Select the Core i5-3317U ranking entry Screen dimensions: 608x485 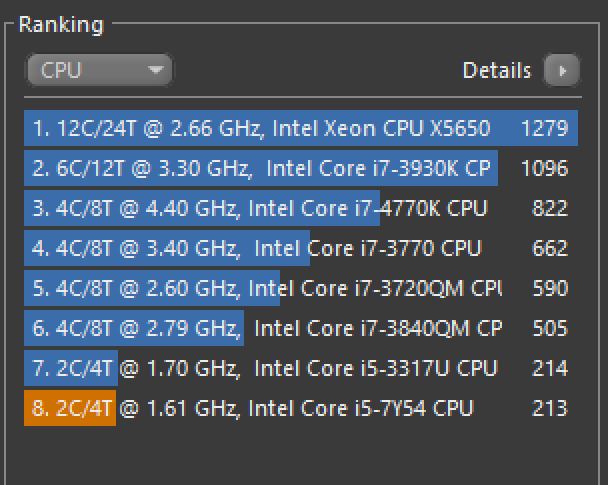coord(264,368)
